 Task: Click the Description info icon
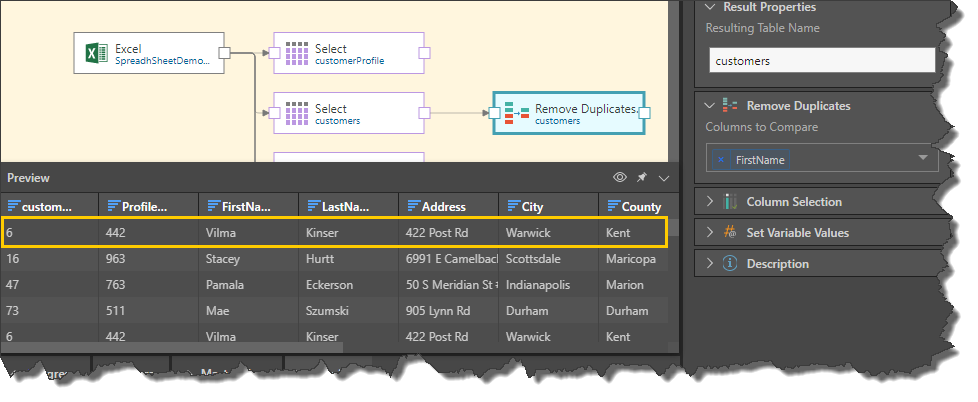click(x=730, y=264)
